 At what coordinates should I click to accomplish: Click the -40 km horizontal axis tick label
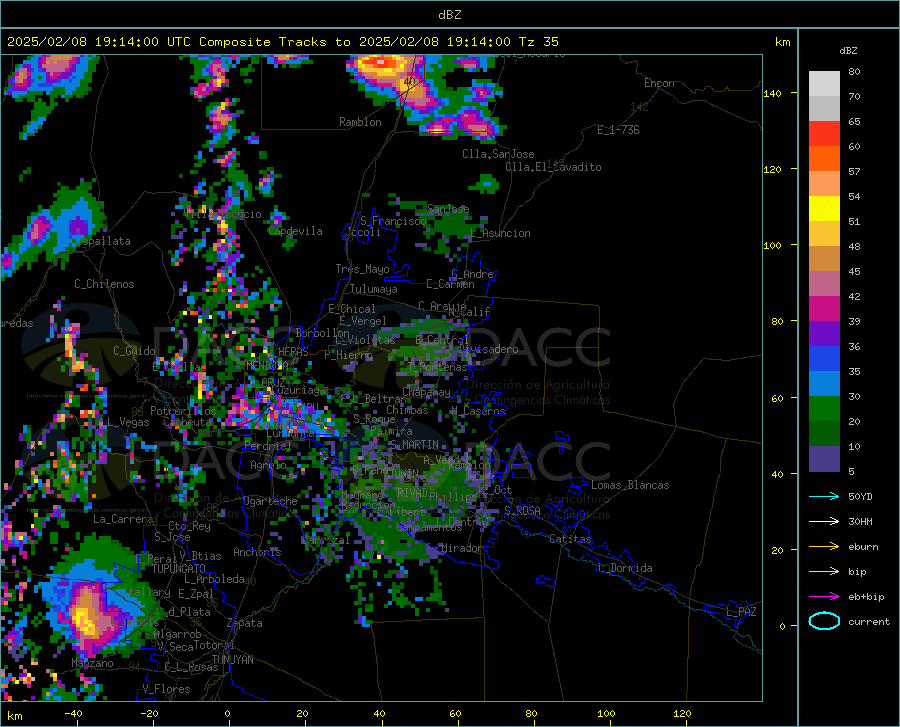73,714
